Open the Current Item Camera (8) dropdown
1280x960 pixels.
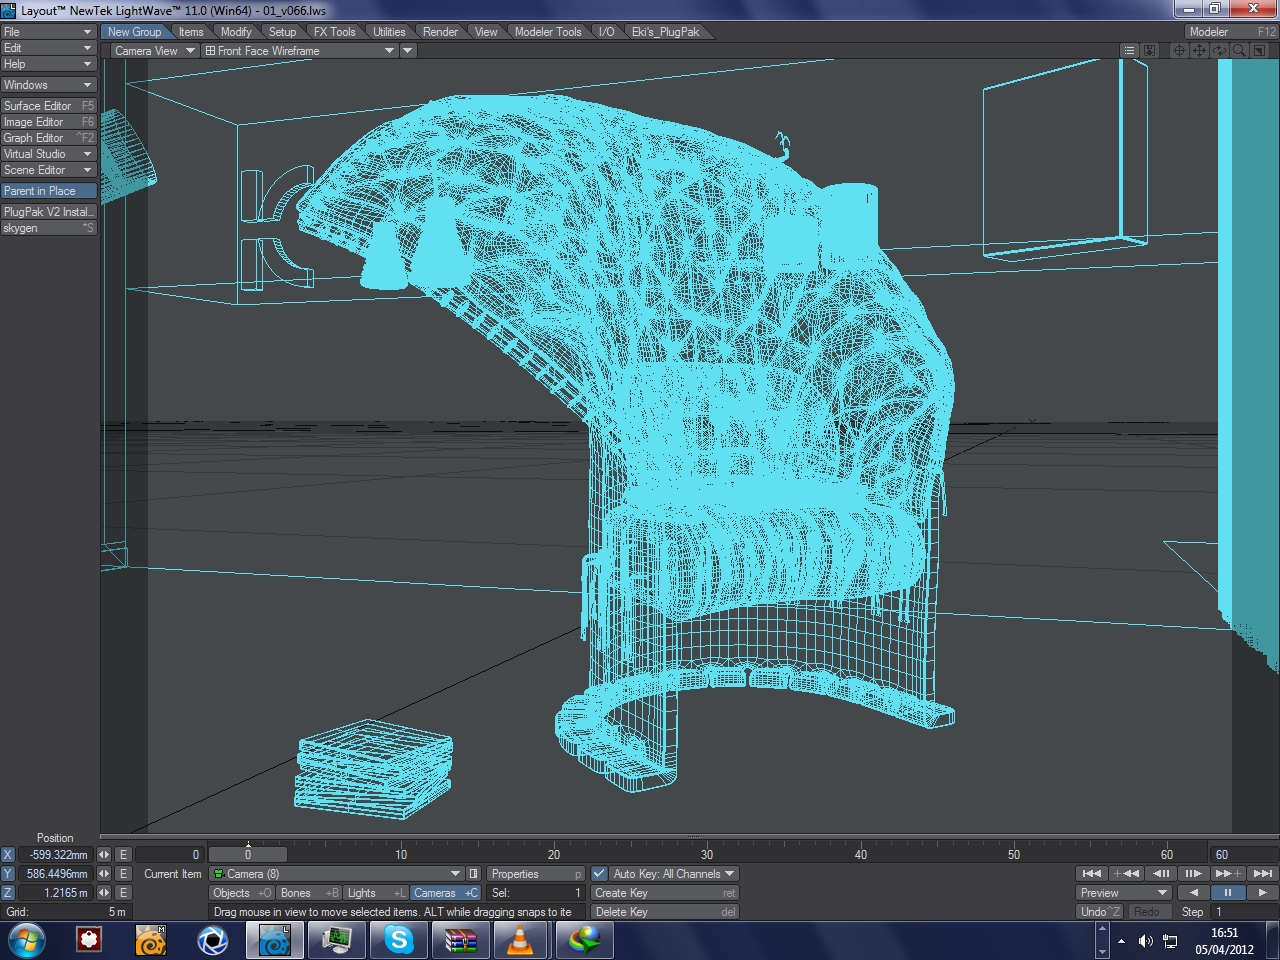pyautogui.click(x=337, y=874)
